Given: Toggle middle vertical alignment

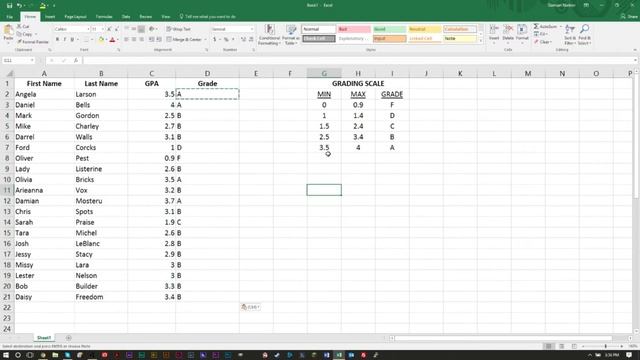Looking at the screenshot, I should point(134,29).
